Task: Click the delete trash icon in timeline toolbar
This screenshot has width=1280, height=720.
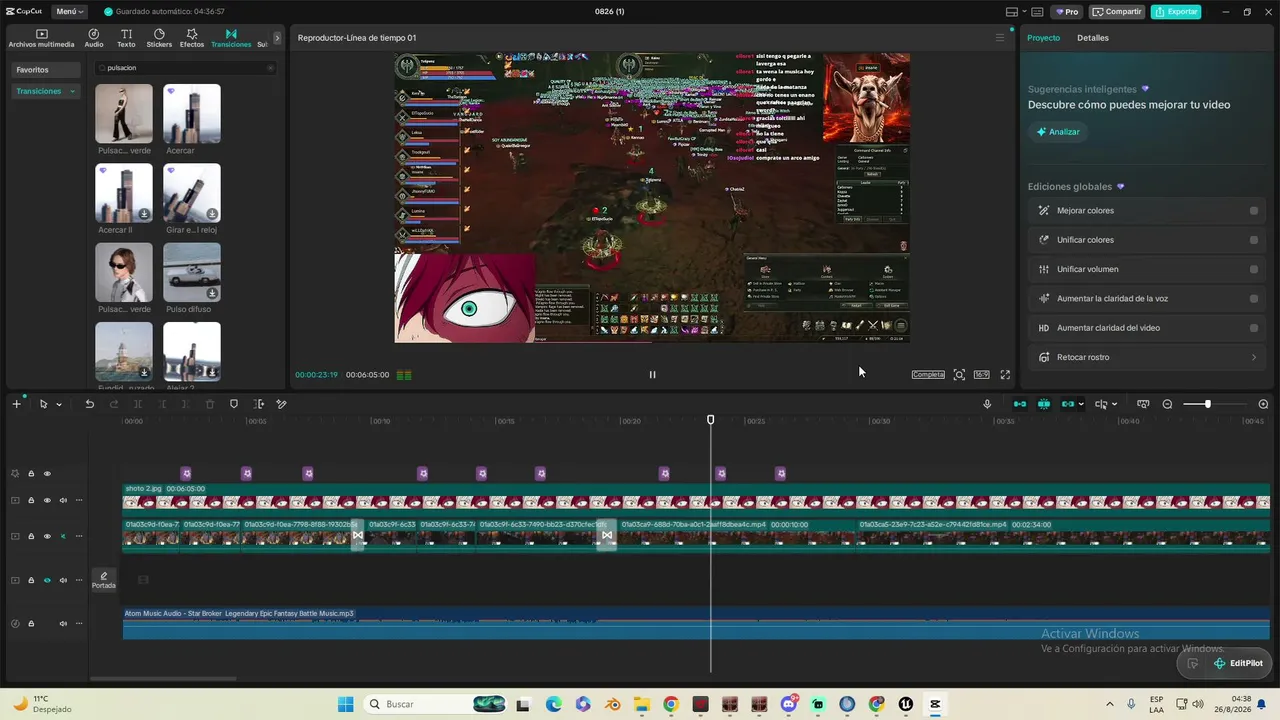Action: point(210,404)
